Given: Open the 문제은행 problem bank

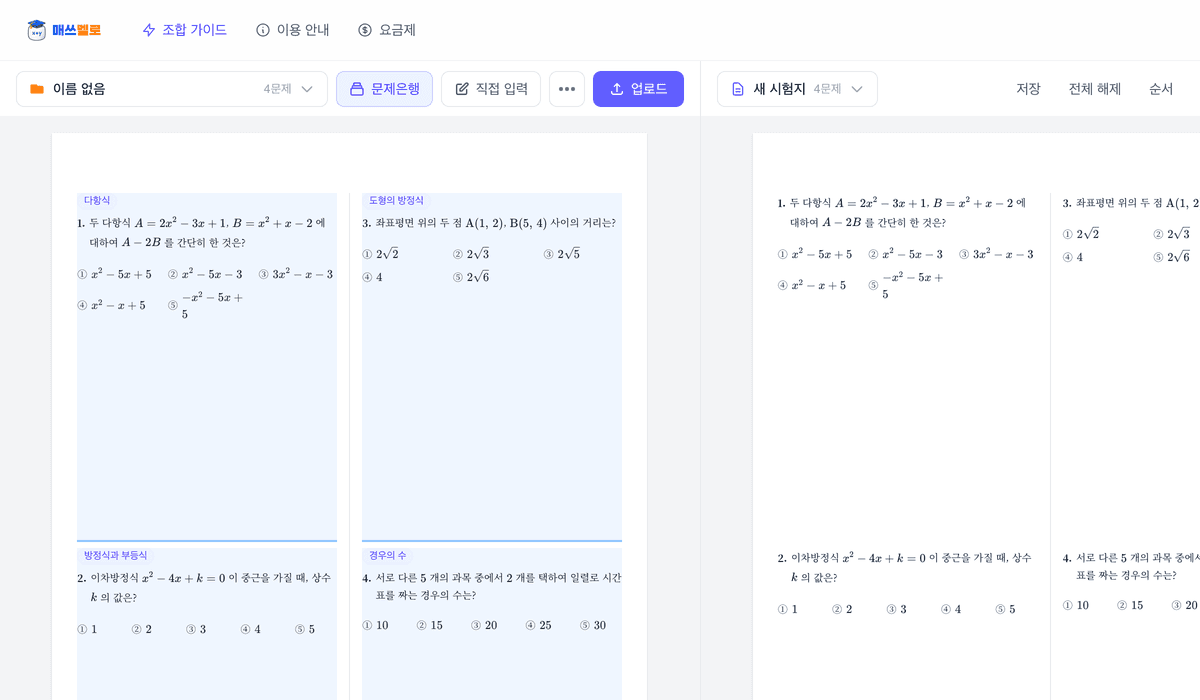Looking at the screenshot, I should click(384, 89).
